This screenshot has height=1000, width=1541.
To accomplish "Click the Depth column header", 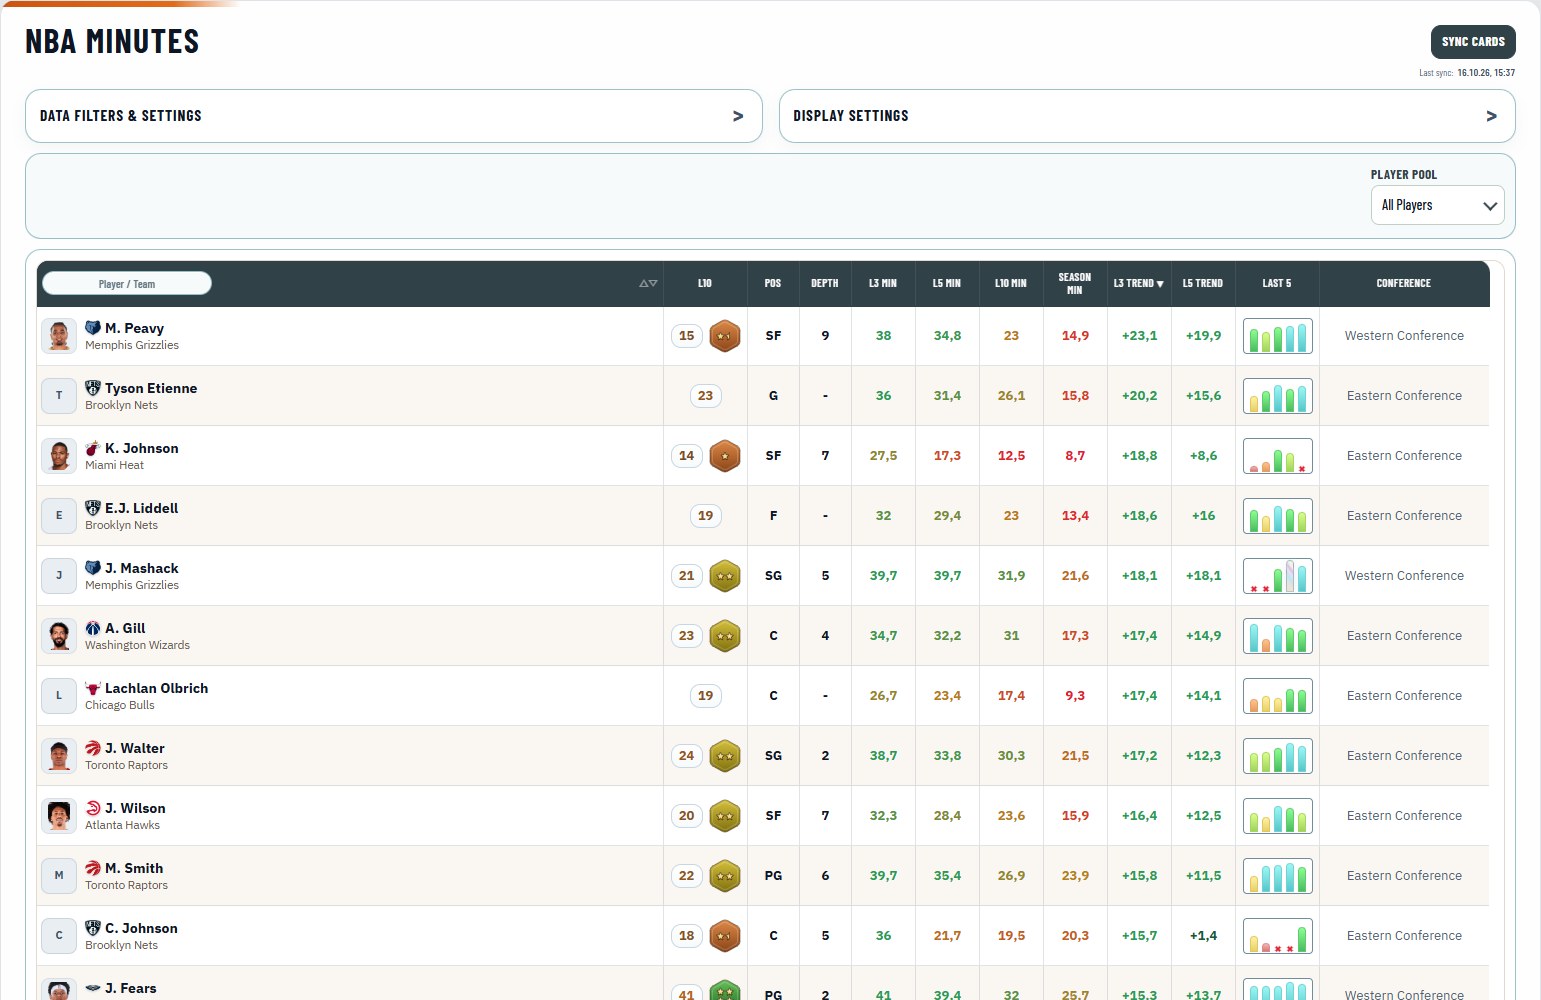I will [825, 284].
